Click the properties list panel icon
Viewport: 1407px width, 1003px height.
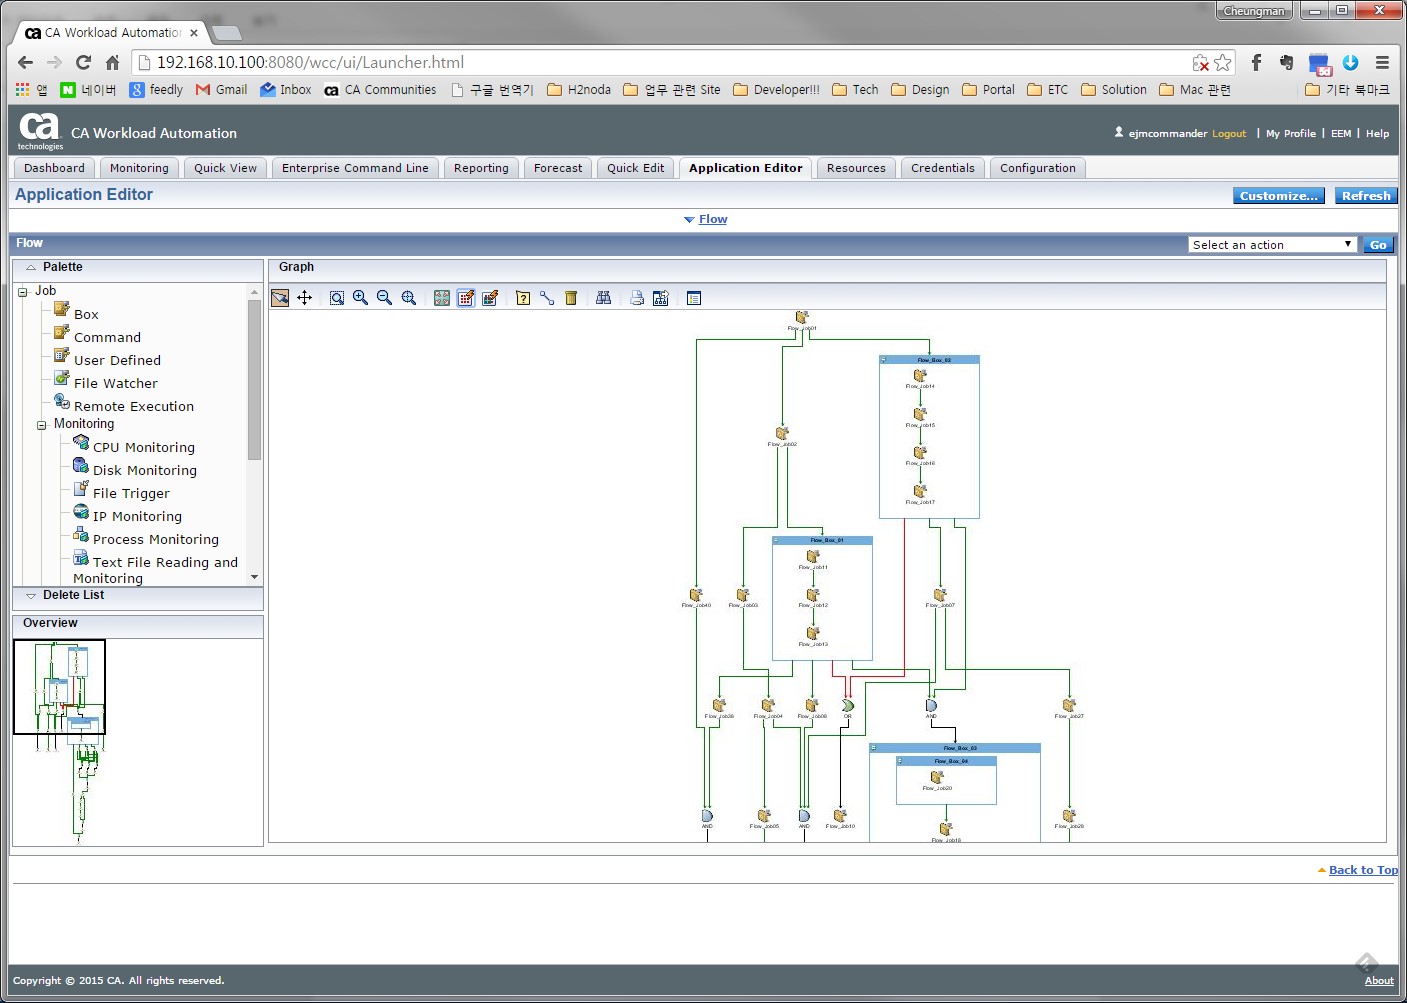click(x=694, y=298)
